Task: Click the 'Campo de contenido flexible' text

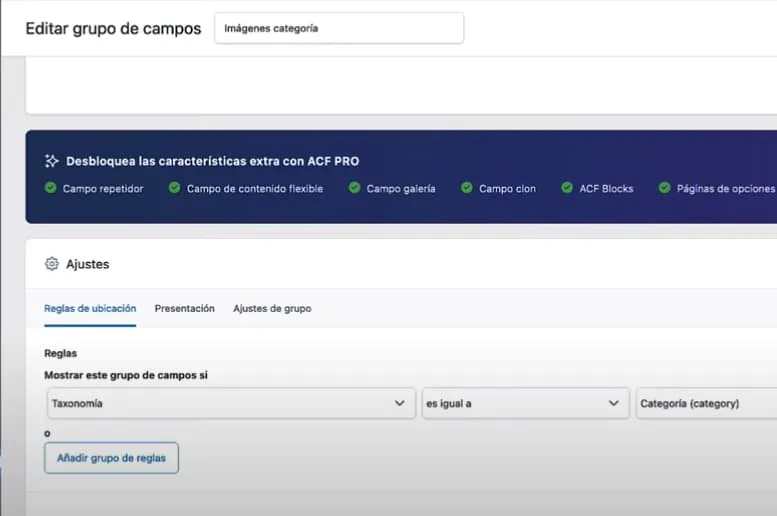Action: pos(255,188)
